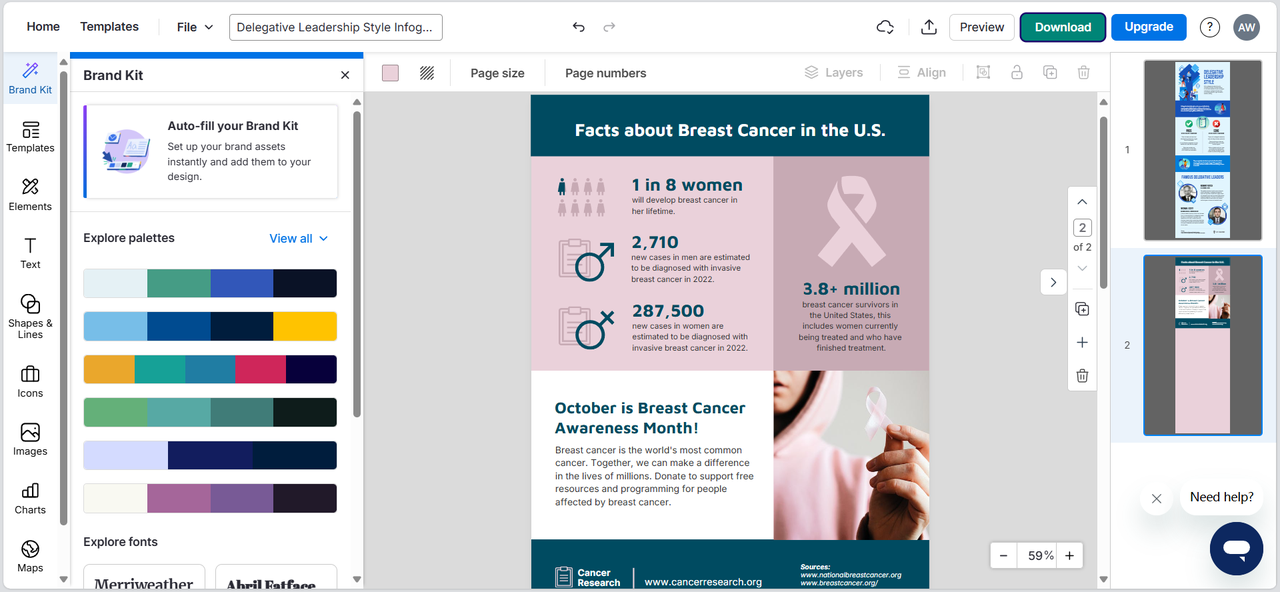
Task: Select the Text tool in sidebar
Action: point(30,254)
